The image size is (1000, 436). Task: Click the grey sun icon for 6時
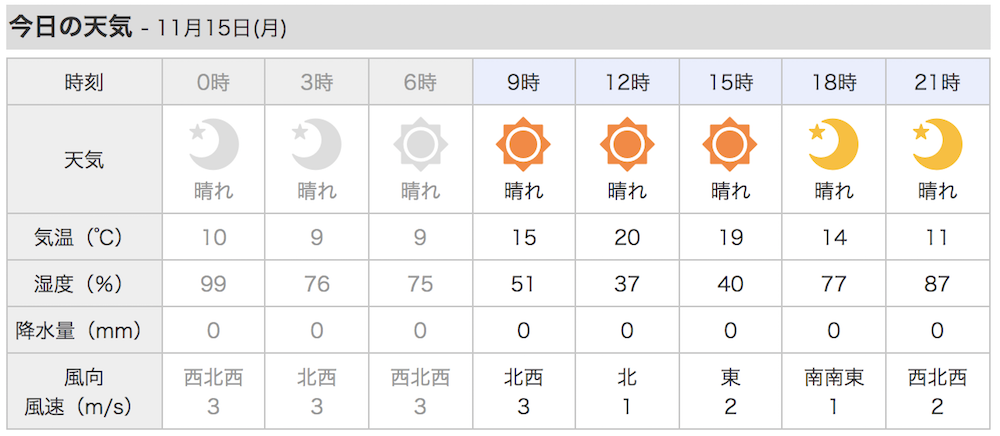tap(420, 143)
